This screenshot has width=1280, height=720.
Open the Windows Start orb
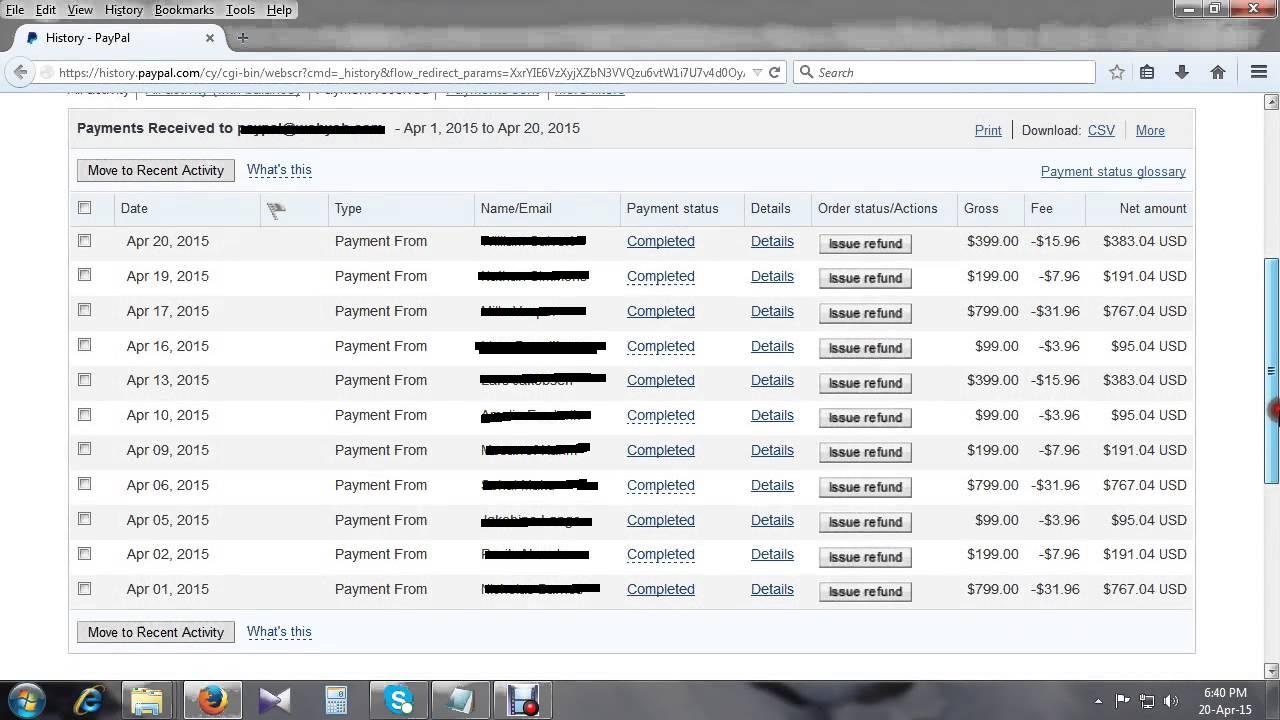(x=26, y=700)
